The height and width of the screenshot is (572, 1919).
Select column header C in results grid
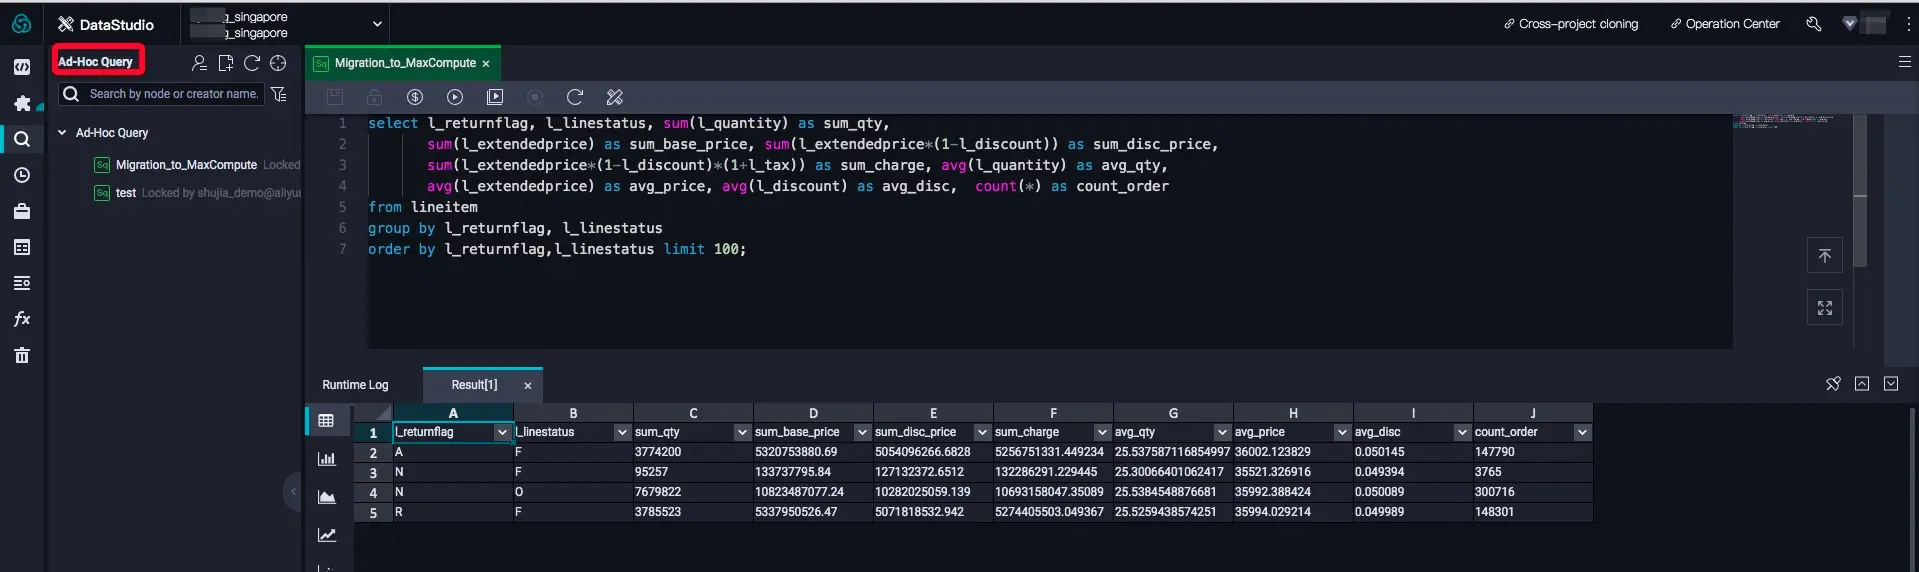[693, 413]
